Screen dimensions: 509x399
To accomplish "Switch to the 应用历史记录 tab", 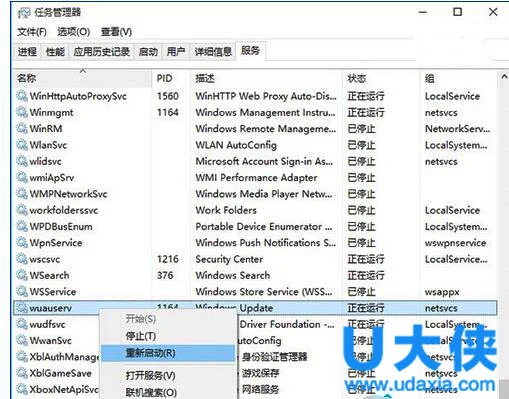I will 102,52.
